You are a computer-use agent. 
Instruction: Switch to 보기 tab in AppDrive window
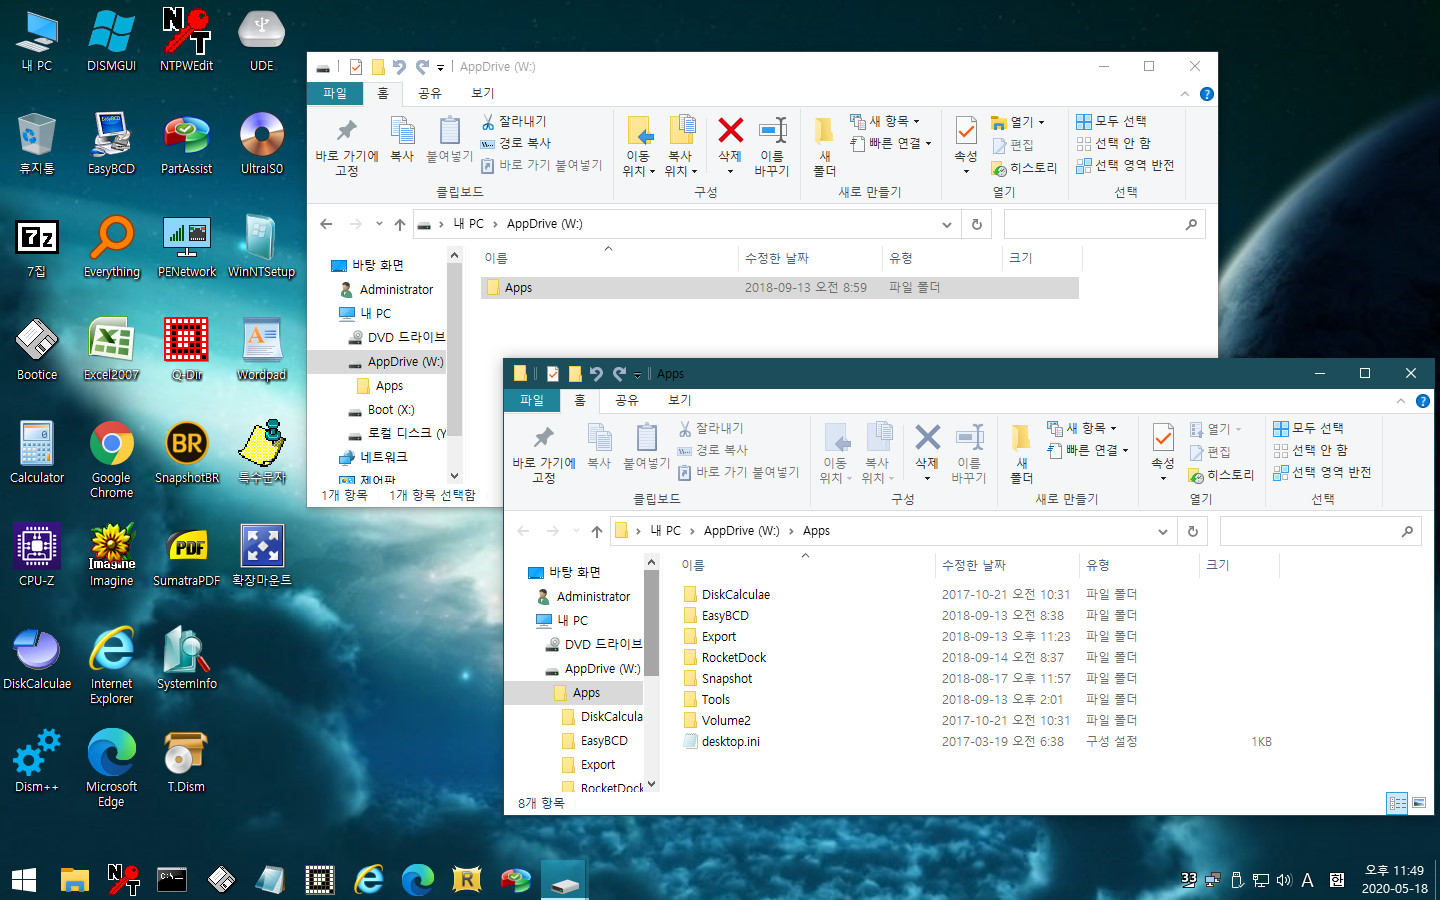click(x=482, y=93)
